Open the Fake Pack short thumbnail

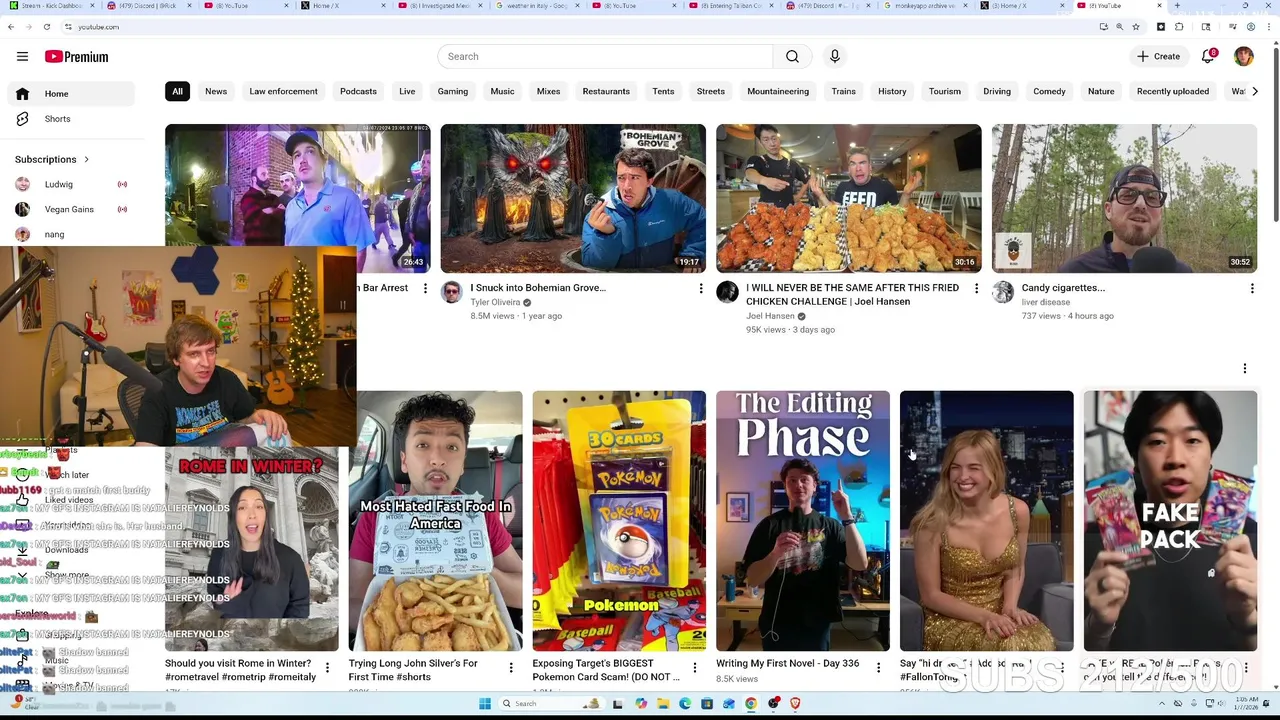click(x=1170, y=521)
